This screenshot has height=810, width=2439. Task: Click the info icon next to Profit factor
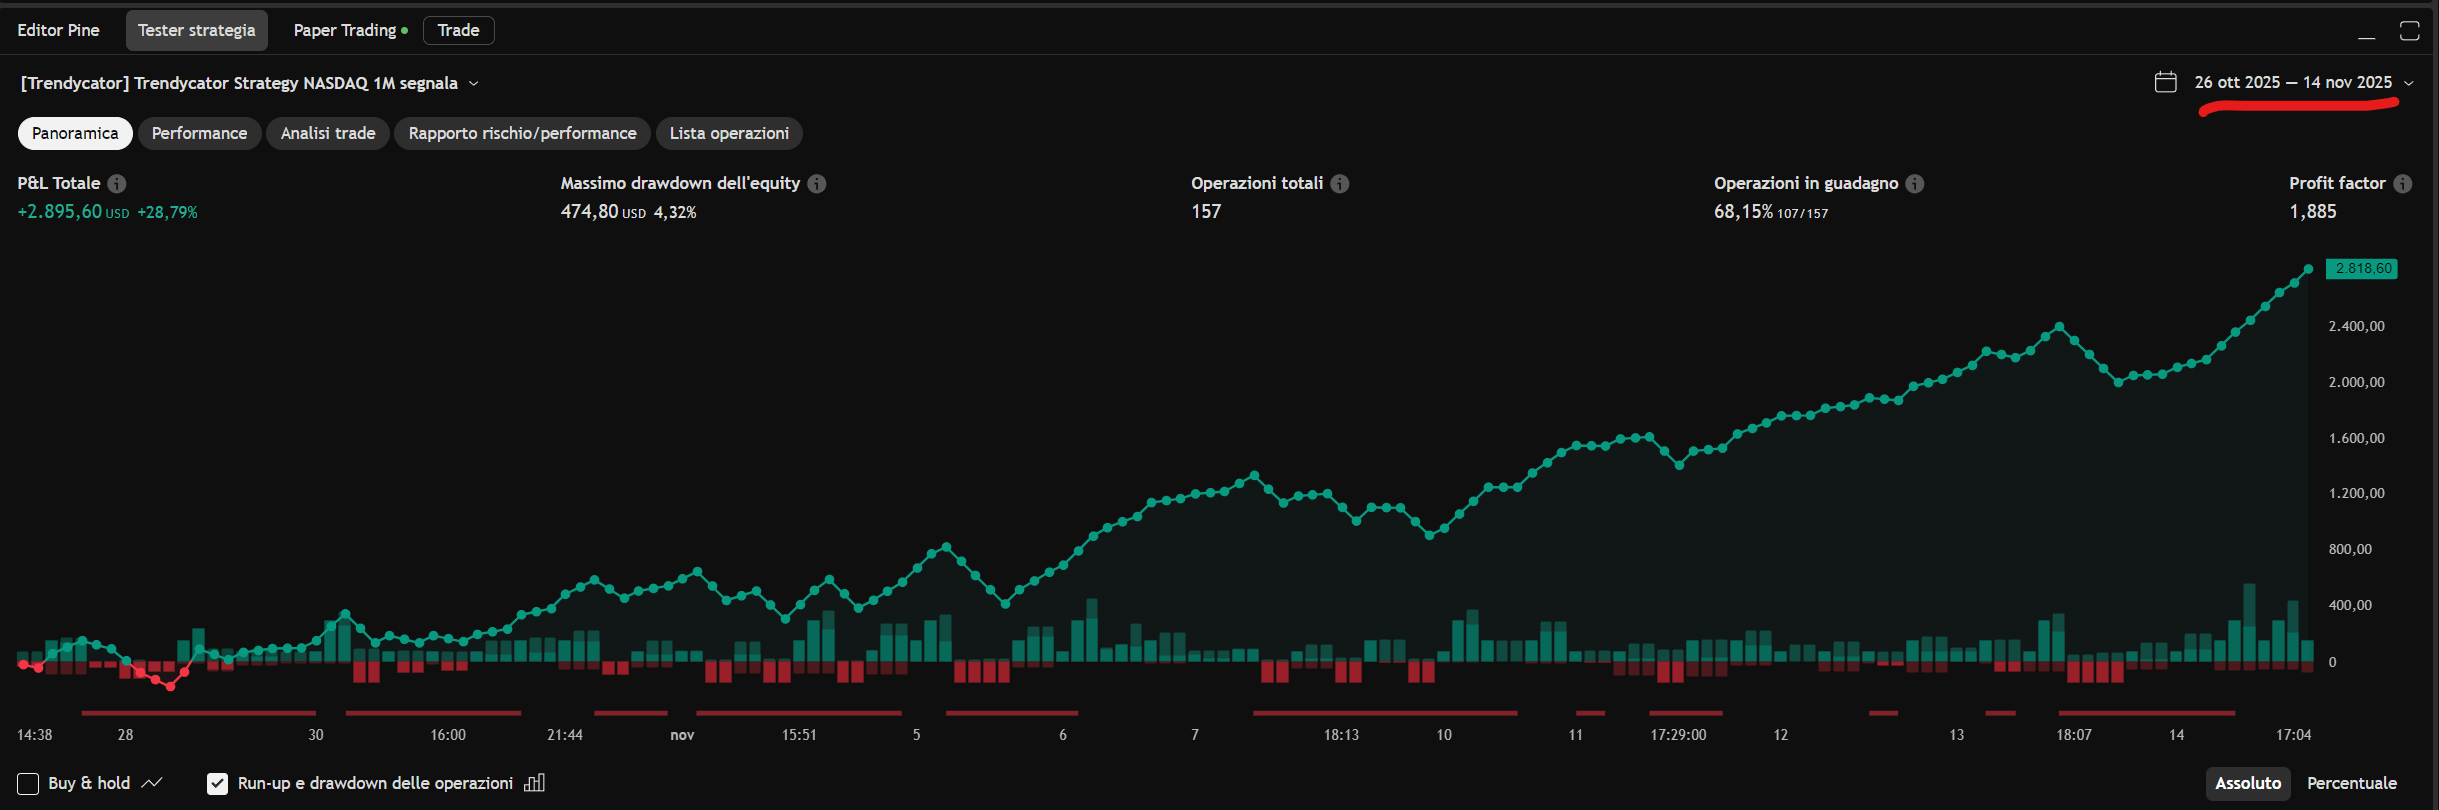coord(2403,184)
